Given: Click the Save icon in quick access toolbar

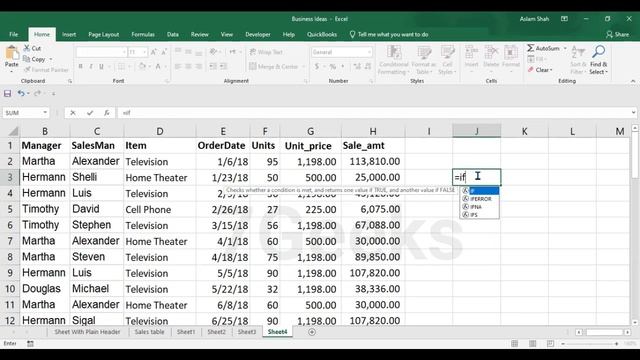Looking at the screenshot, I should [7, 93].
